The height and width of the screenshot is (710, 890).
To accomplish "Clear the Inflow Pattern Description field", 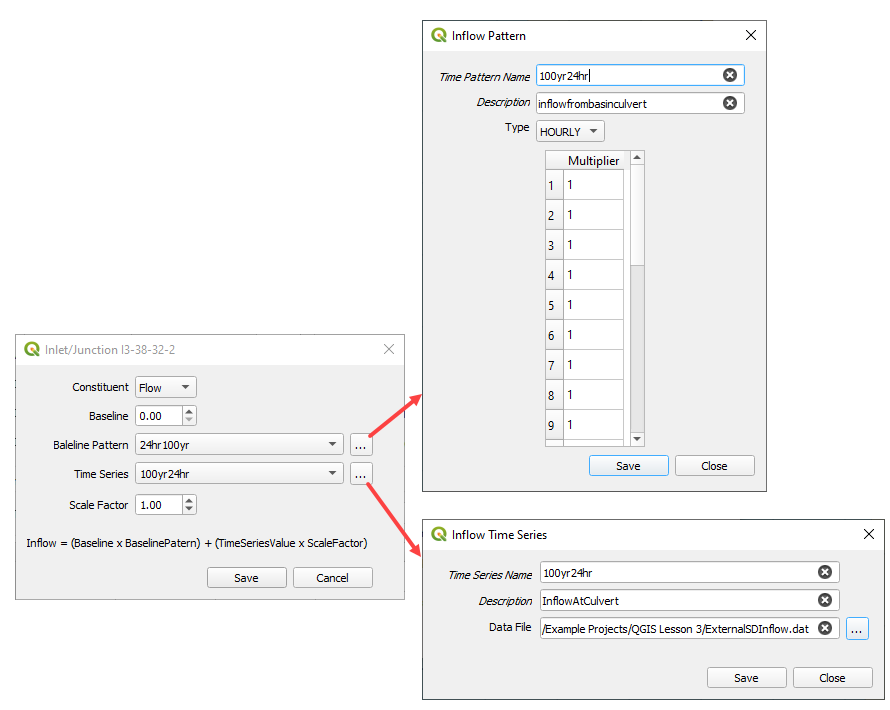I will click(729, 103).
